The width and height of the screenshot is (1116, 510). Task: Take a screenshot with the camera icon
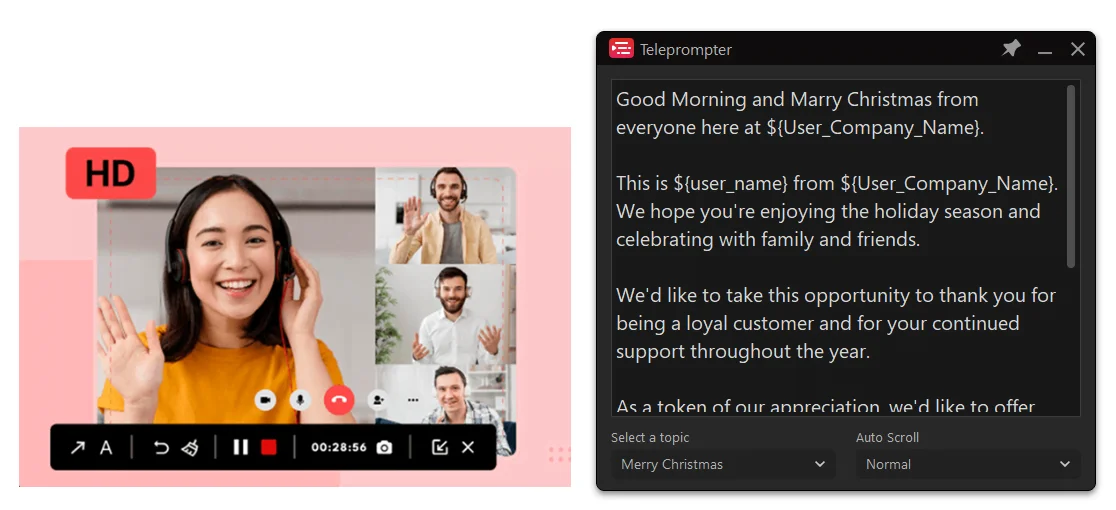[384, 447]
